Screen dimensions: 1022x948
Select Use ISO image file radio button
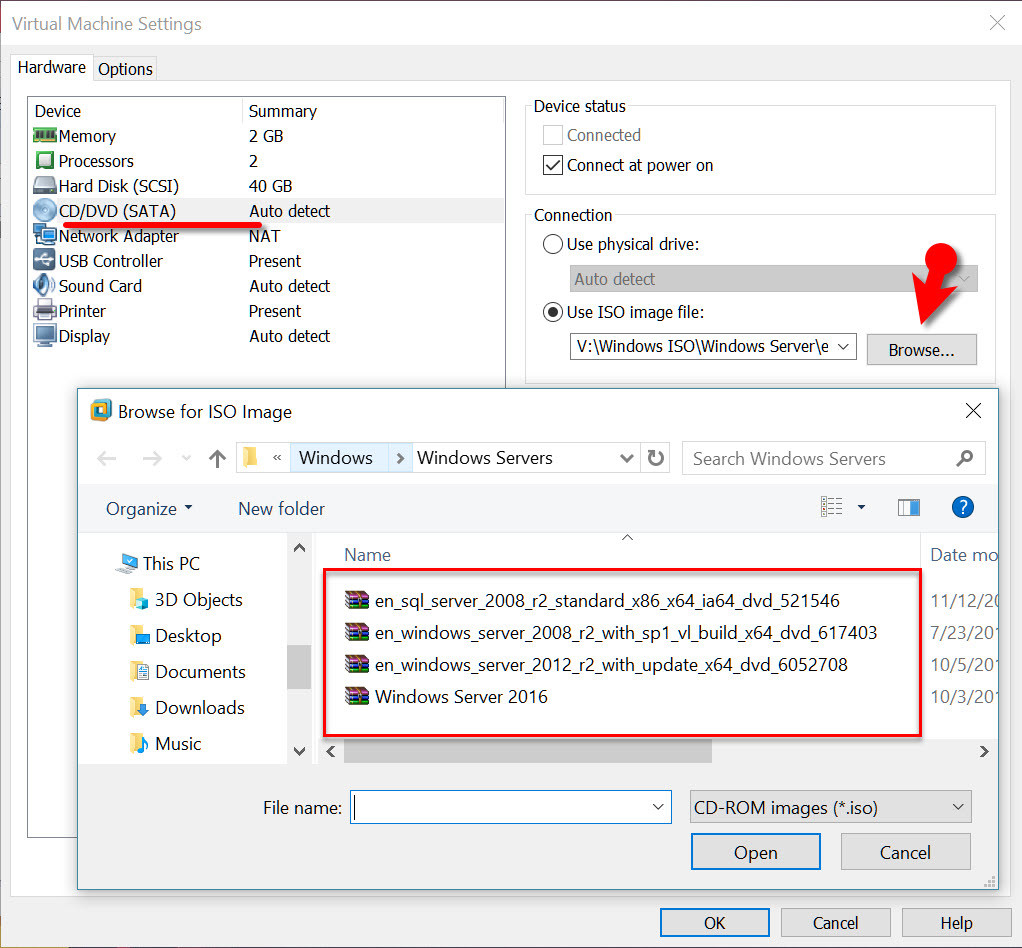pyautogui.click(x=552, y=312)
